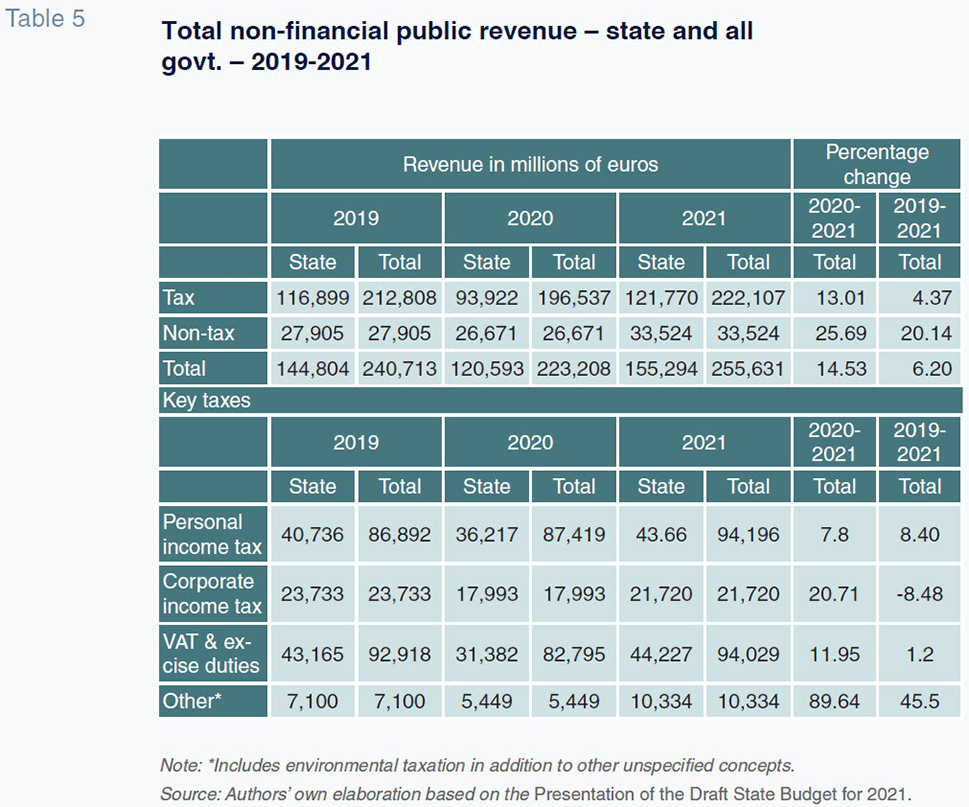Select Personal income tax value 86,892
The image size is (969, 807).
click(x=400, y=534)
